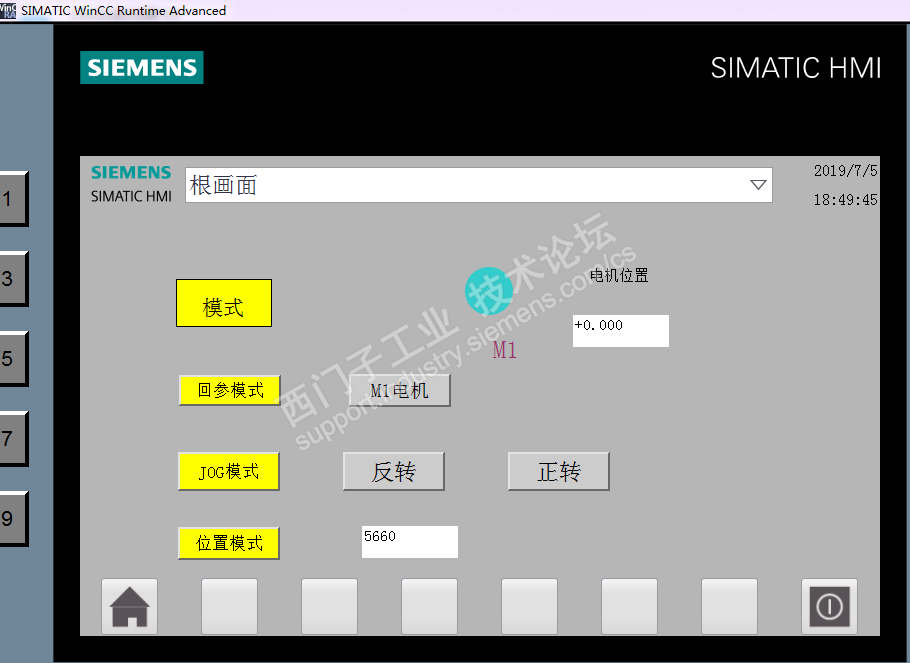Select 回参模式 homing mode
Screen dimensions: 910x663
coord(230,390)
